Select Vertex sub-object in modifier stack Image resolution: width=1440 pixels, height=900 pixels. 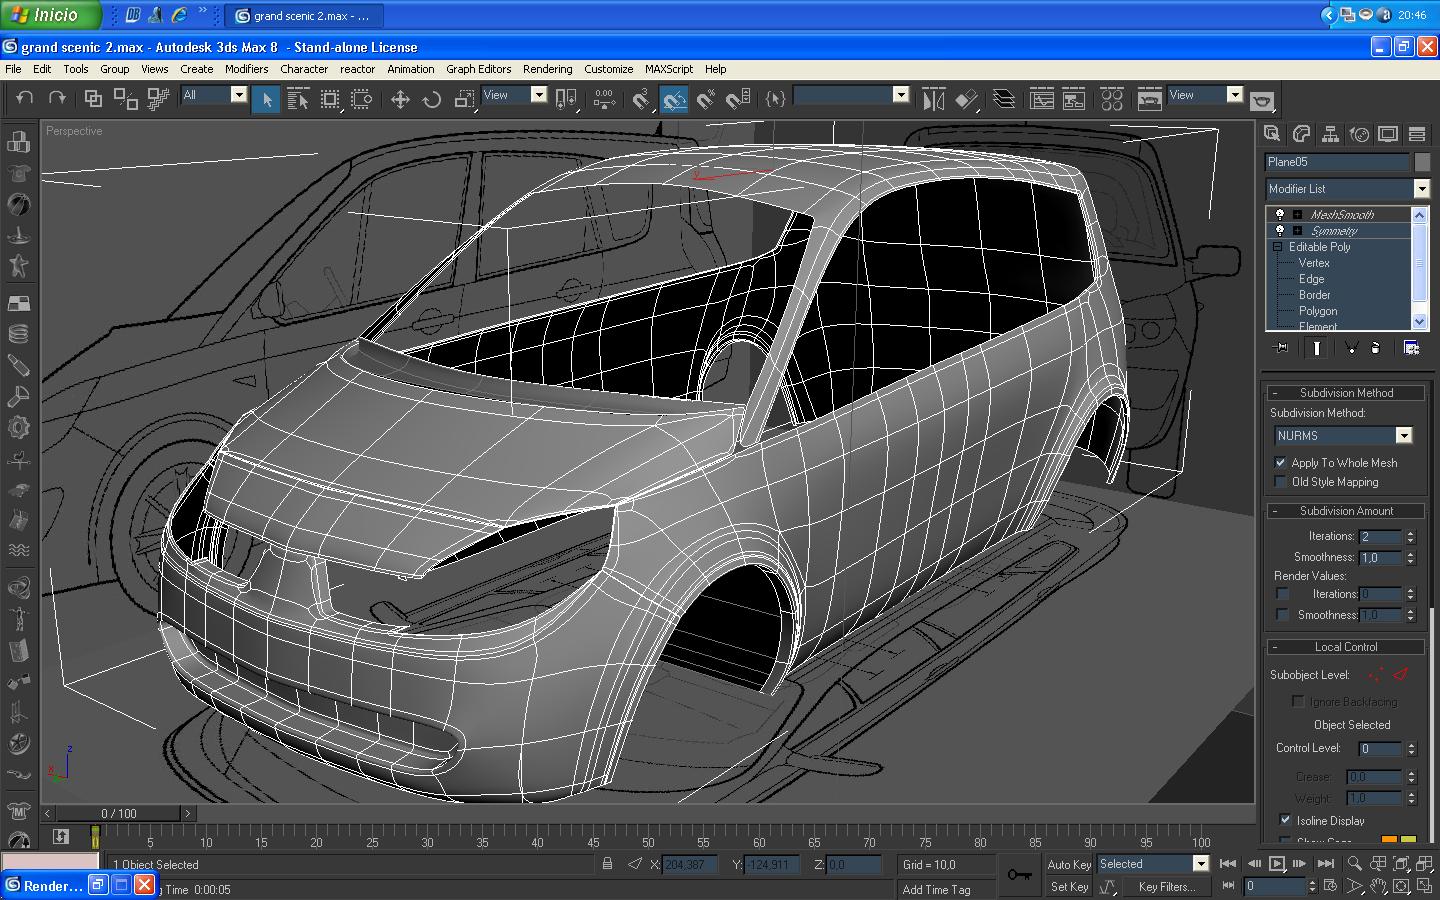1313,263
